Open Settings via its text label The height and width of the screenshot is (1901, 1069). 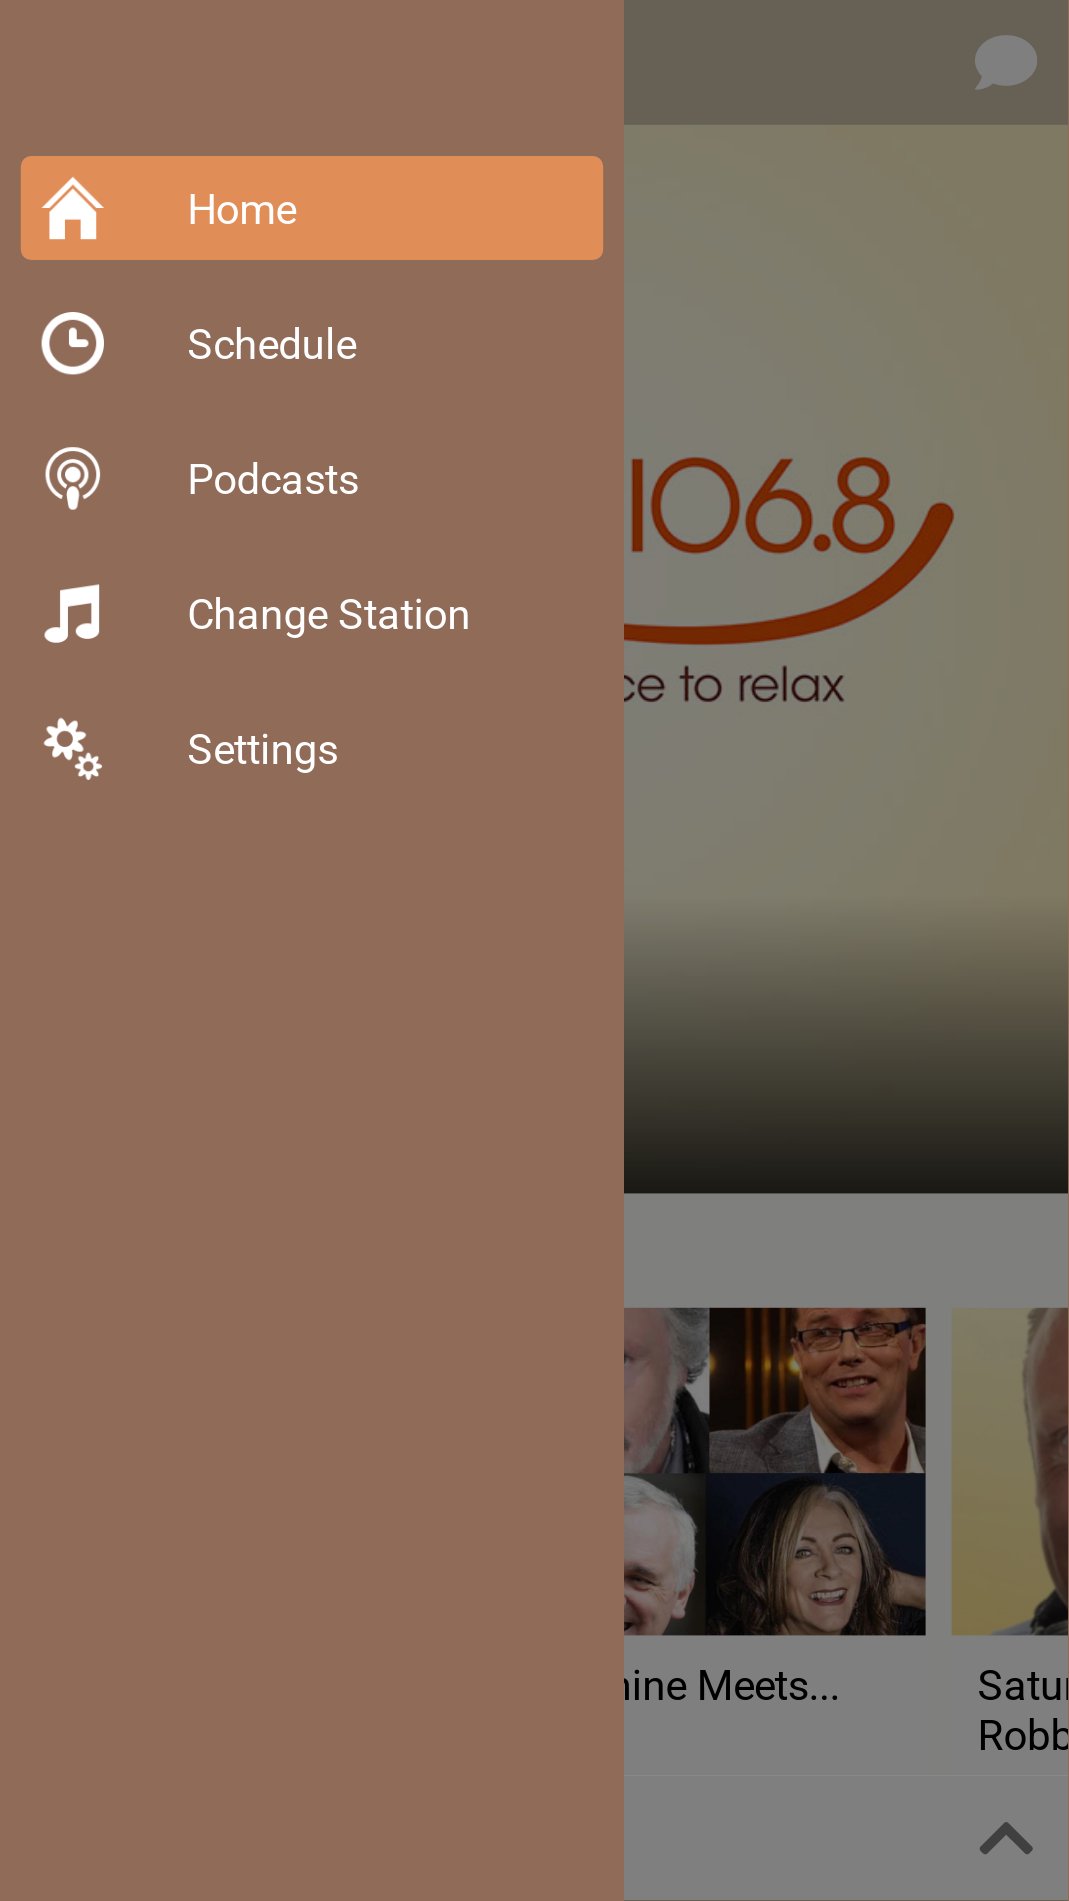coord(263,750)
